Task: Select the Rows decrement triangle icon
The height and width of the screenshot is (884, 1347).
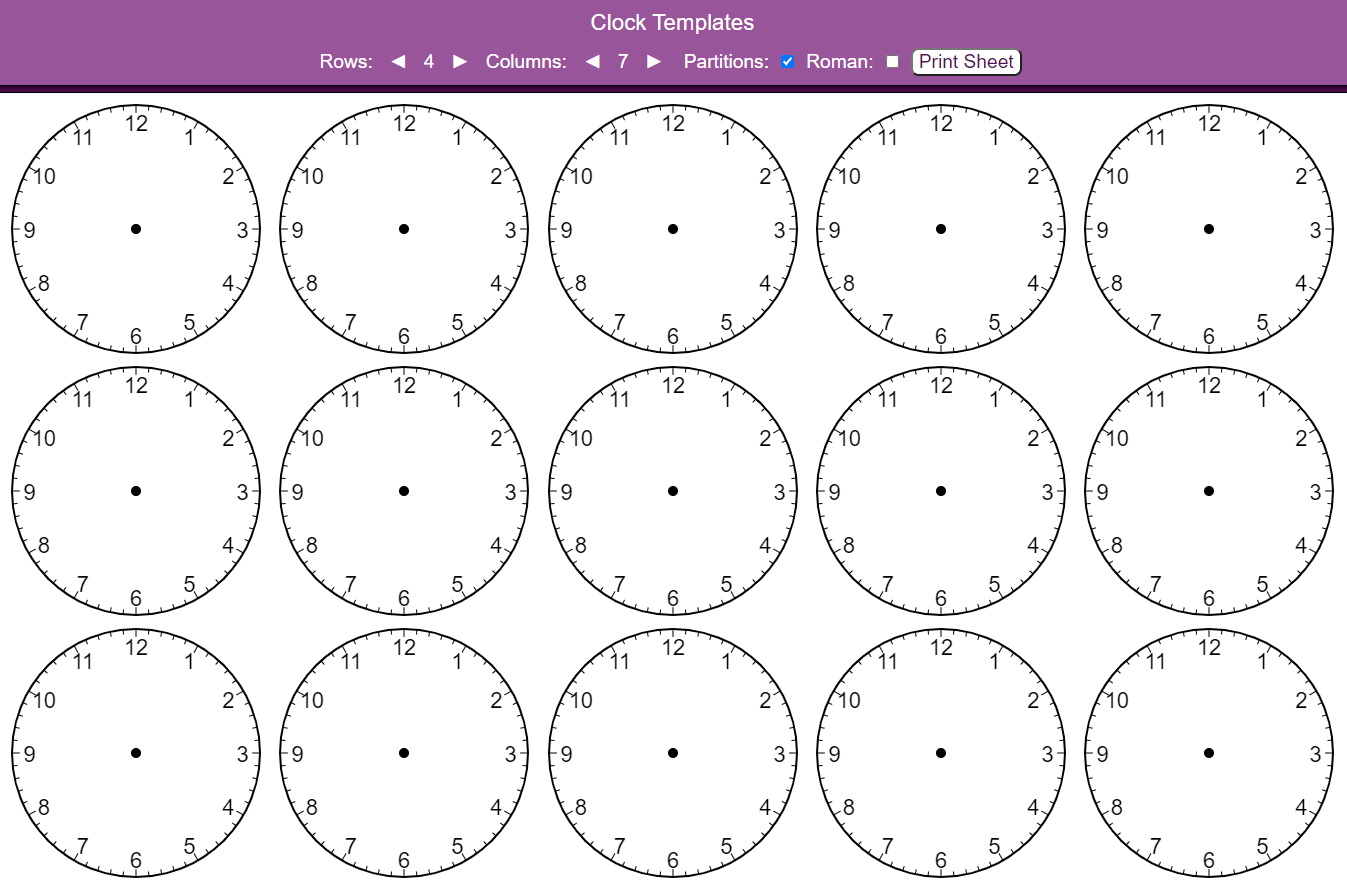Action: 397,61
